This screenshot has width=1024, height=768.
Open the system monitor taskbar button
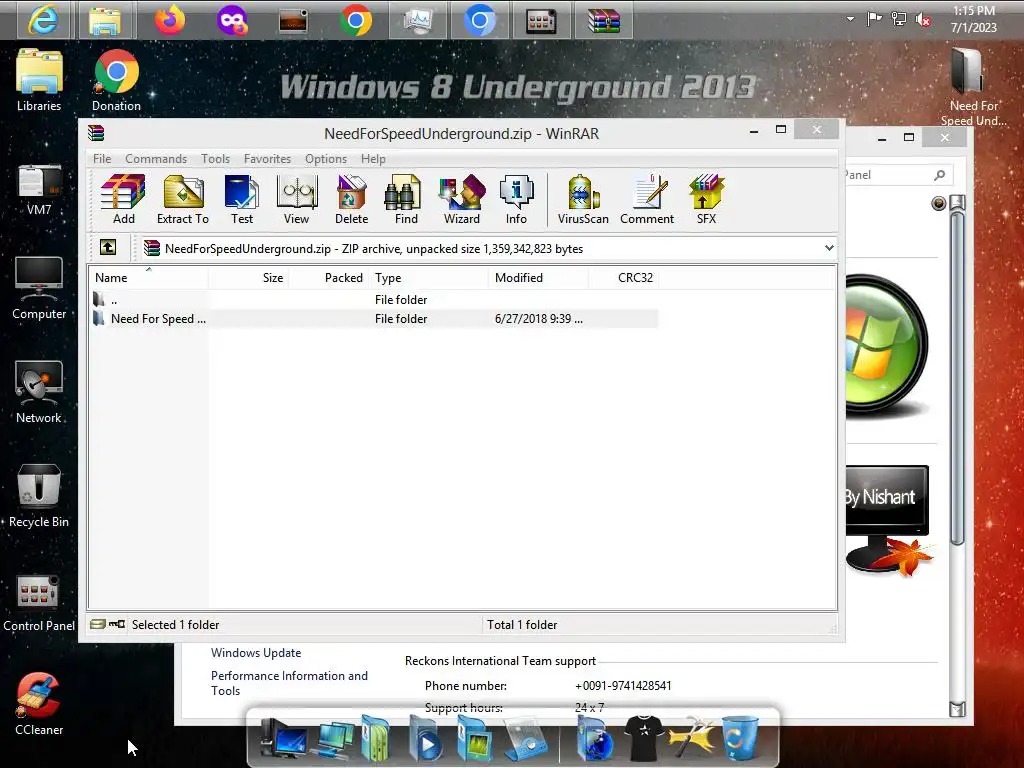click(x=418, y=20)
